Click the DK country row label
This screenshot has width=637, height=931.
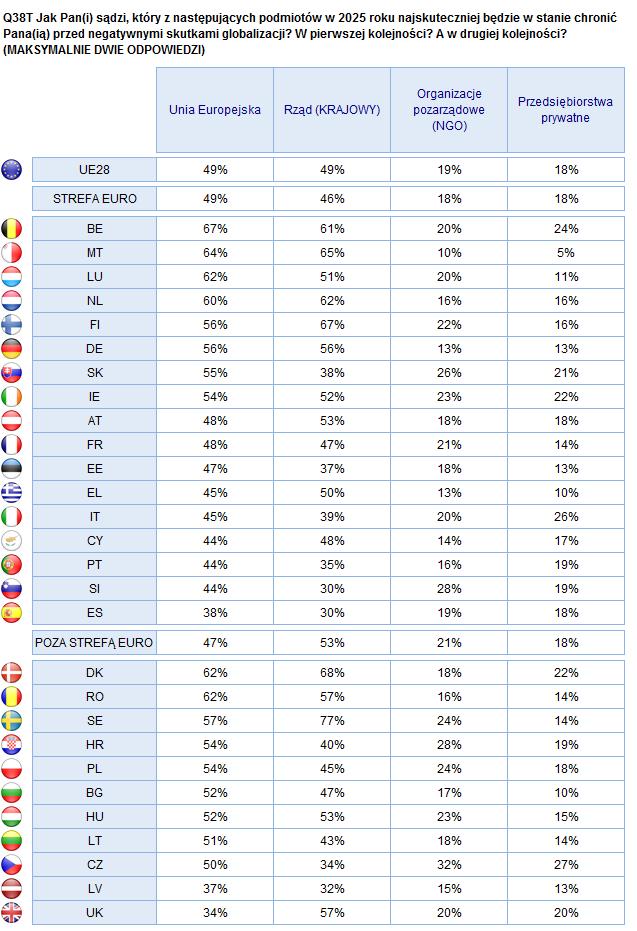tap(94, 673)
